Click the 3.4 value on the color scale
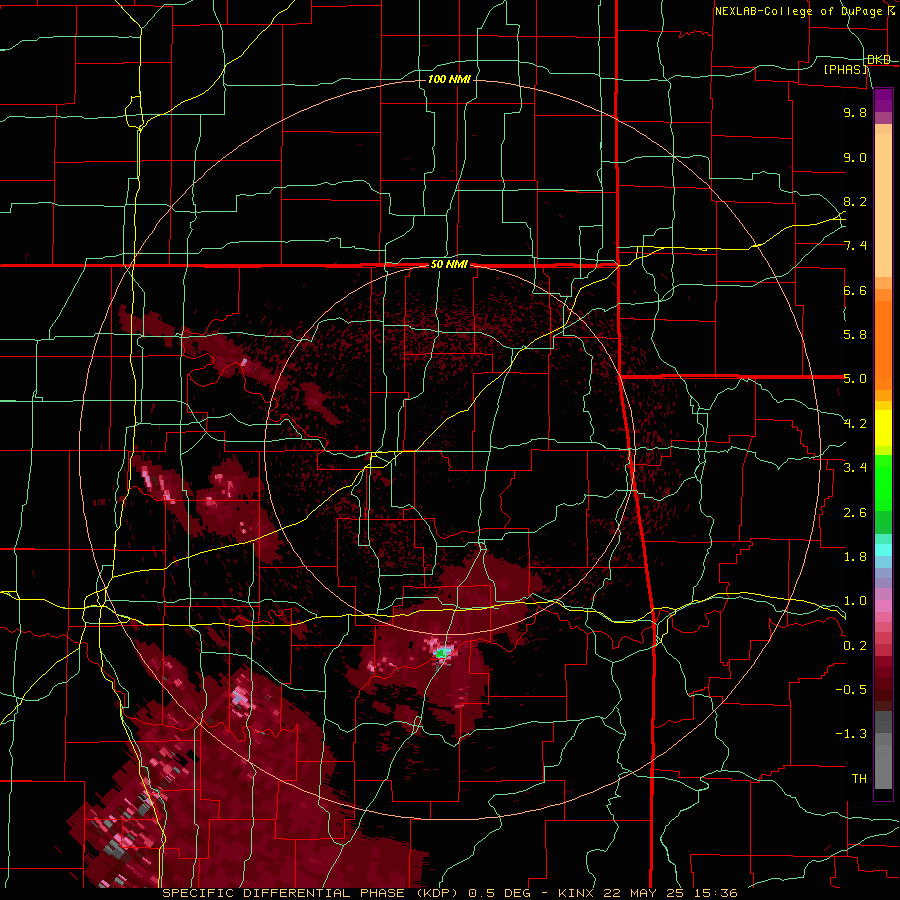This screenshot has width=900, height=900. point(855,468)
